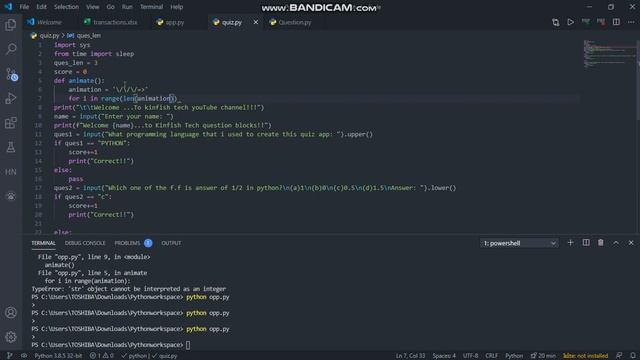Click the 20 min status bar item
Screen dimensions: 640x360
543,356
